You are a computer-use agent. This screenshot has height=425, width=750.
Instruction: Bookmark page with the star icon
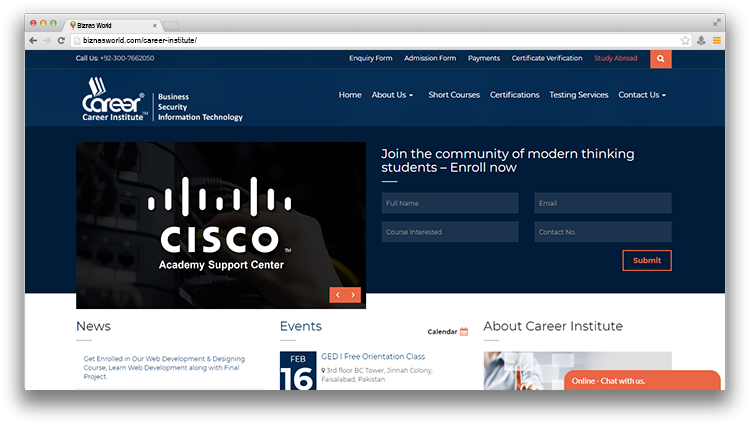[685, 41]
